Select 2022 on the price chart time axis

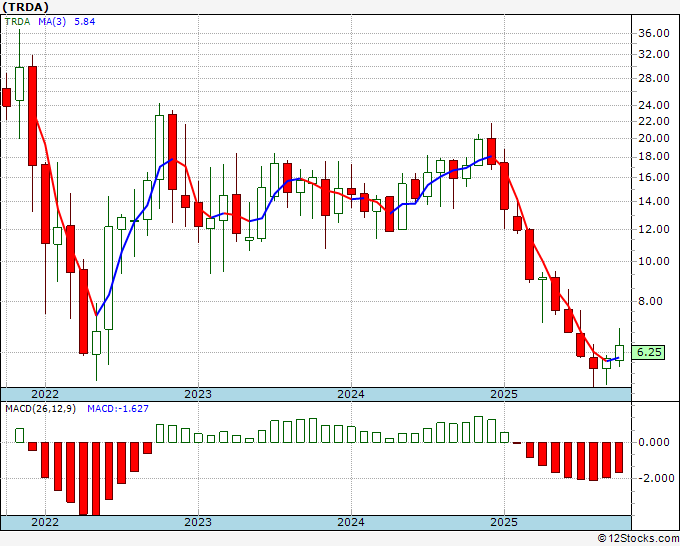pos(45,394)
